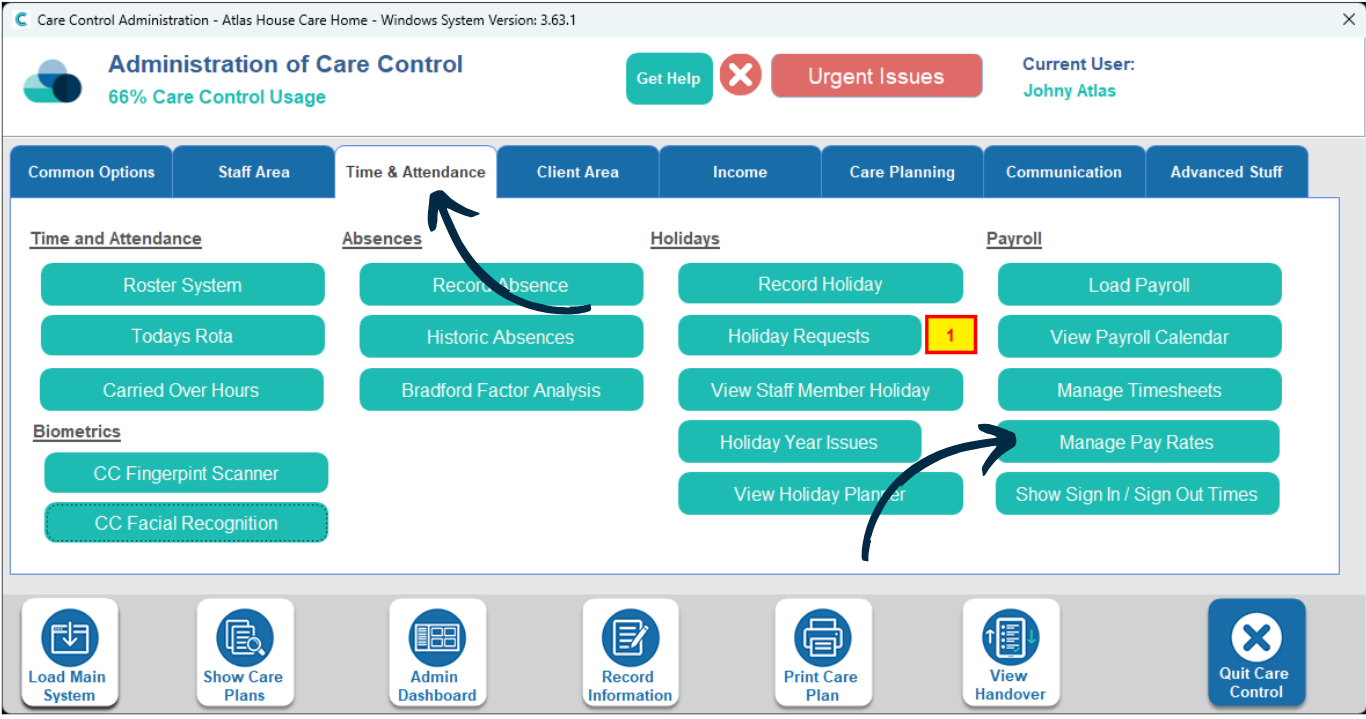Click the Record Information icon

point(630,654)
